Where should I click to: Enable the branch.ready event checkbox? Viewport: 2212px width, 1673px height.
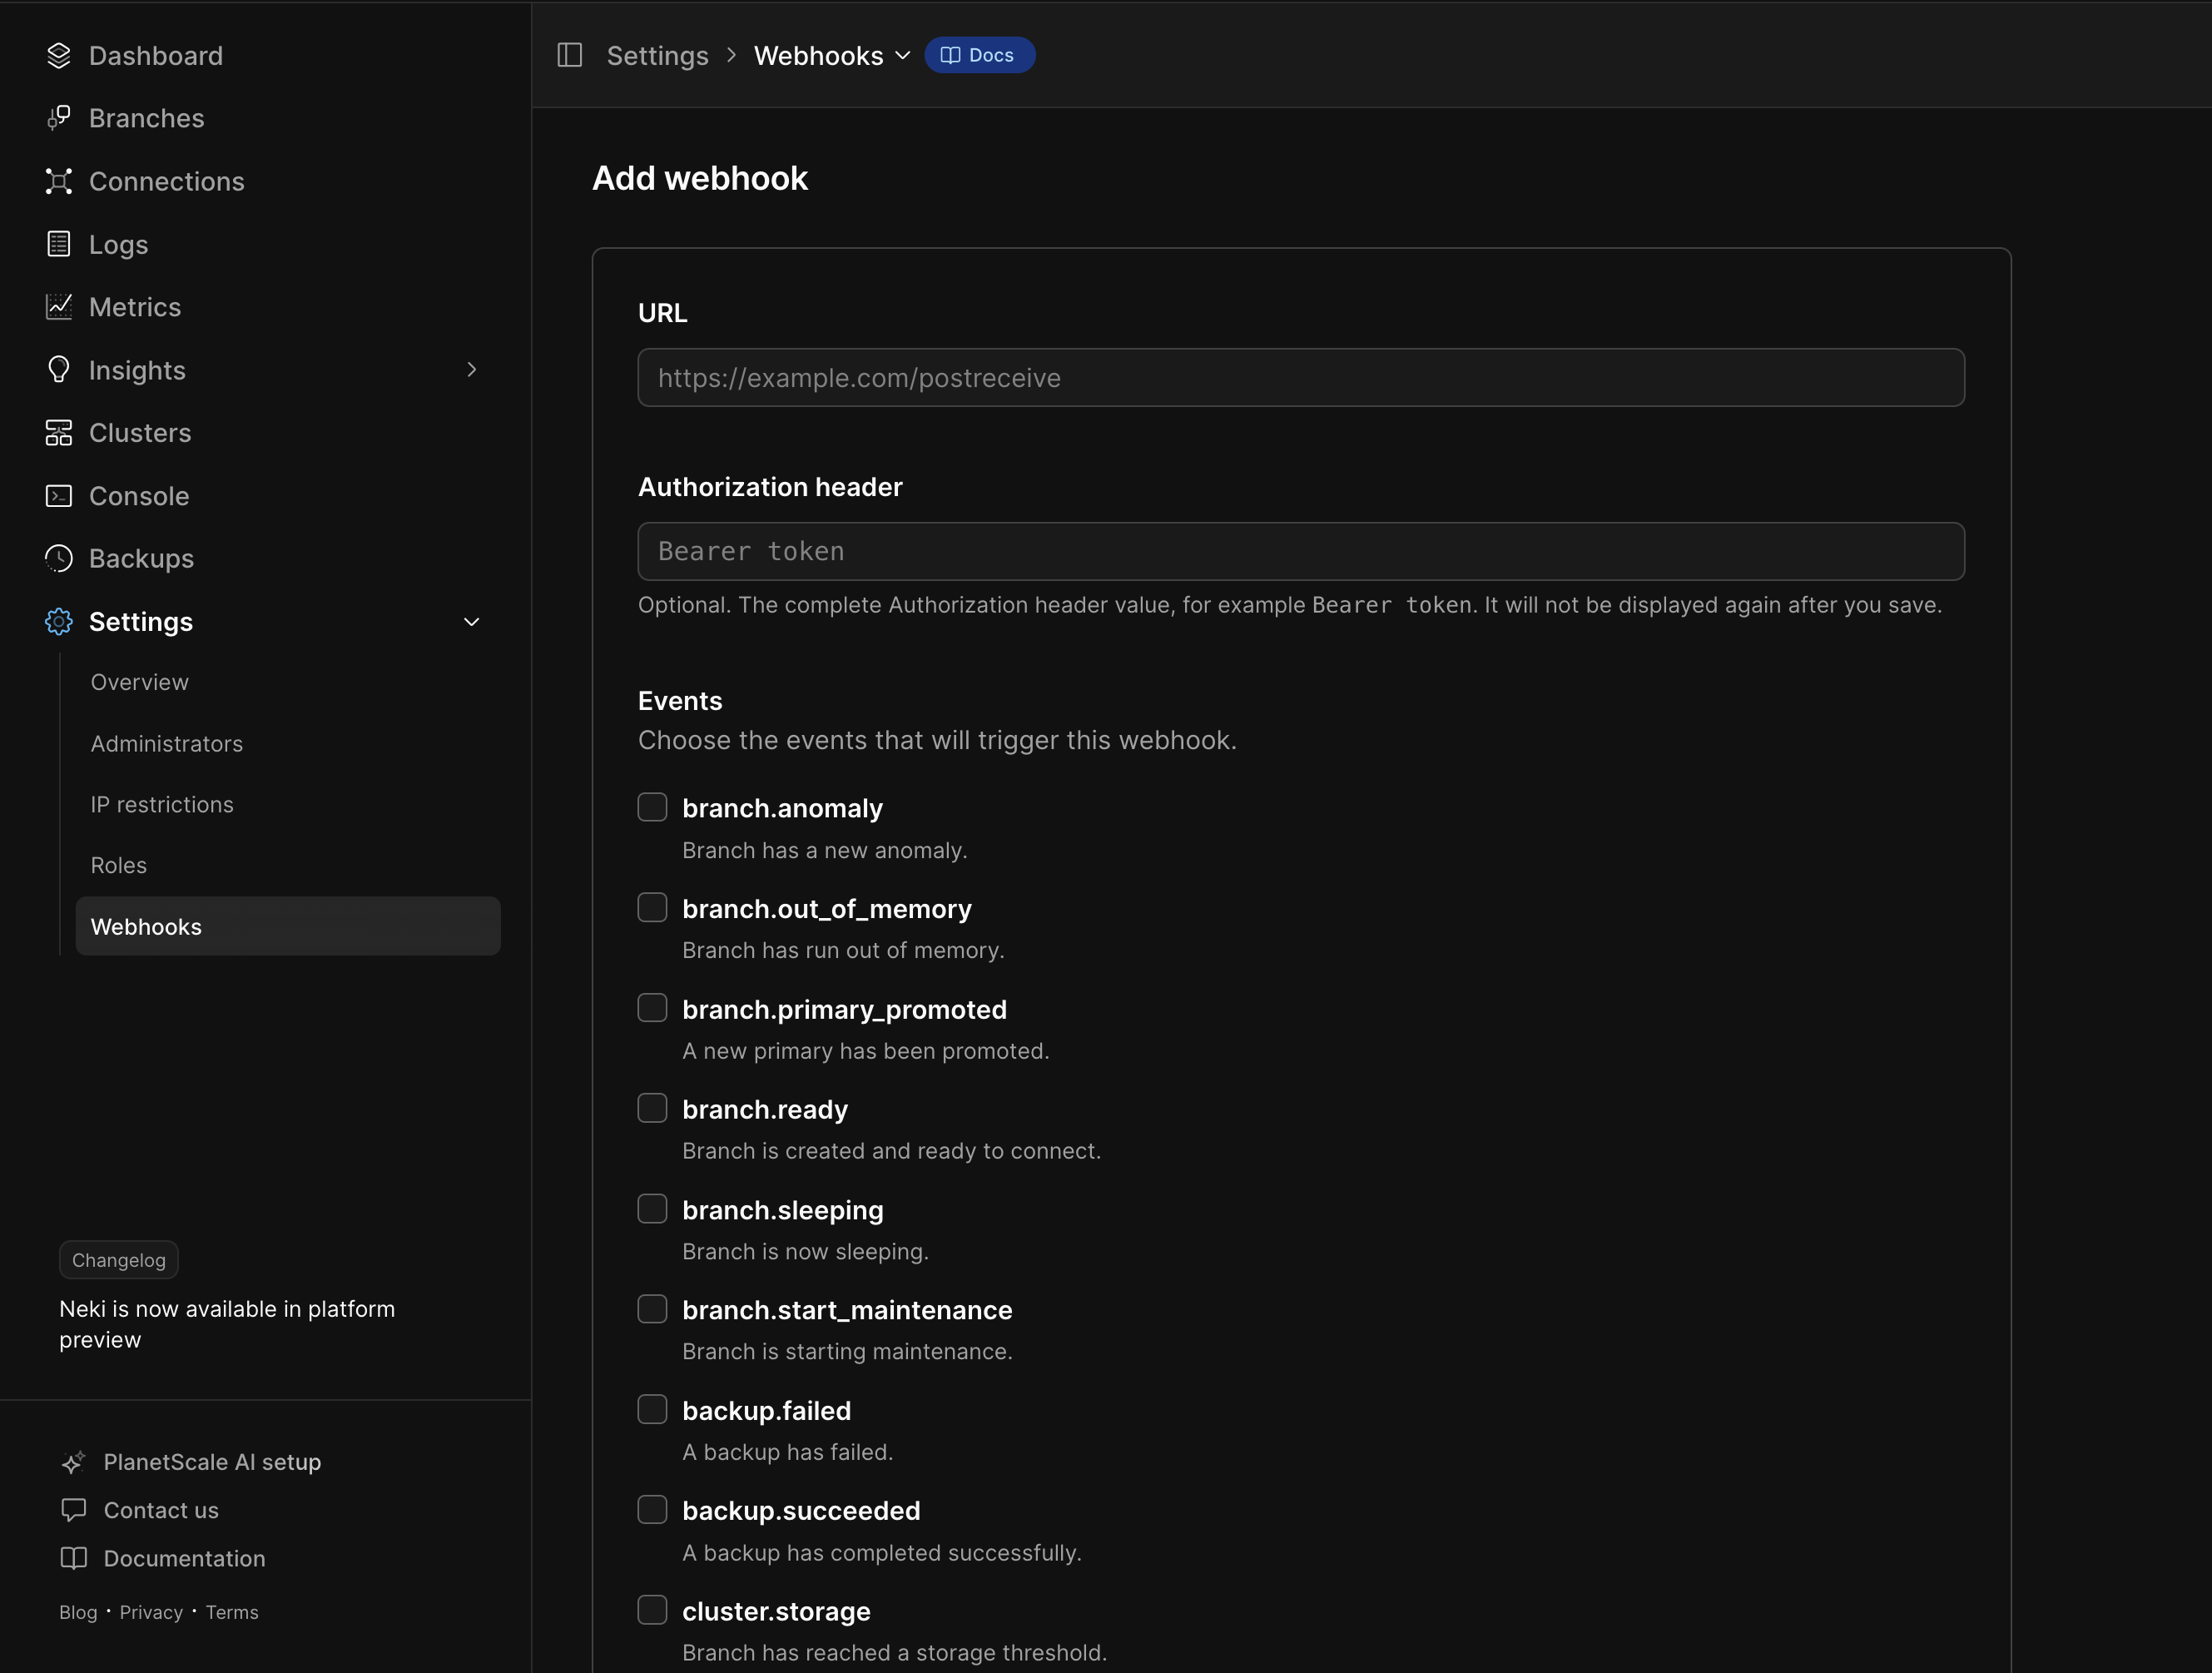click(x=652, y=1108)
